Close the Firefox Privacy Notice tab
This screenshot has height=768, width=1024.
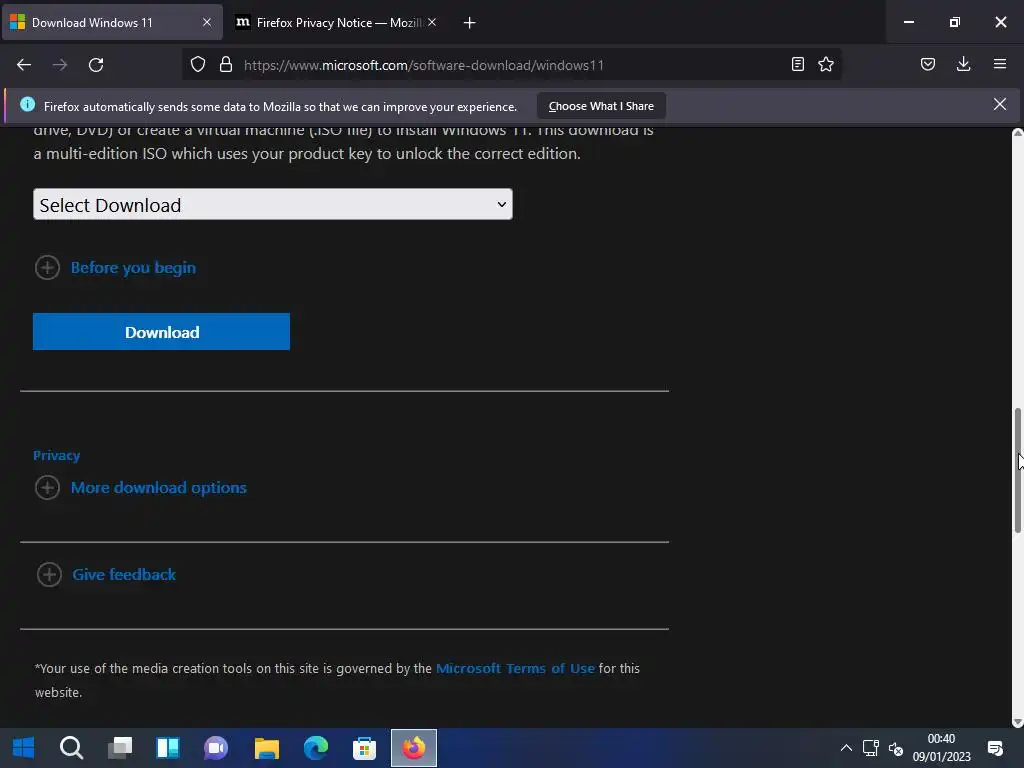pyautogui.click(x=432, y=22)
